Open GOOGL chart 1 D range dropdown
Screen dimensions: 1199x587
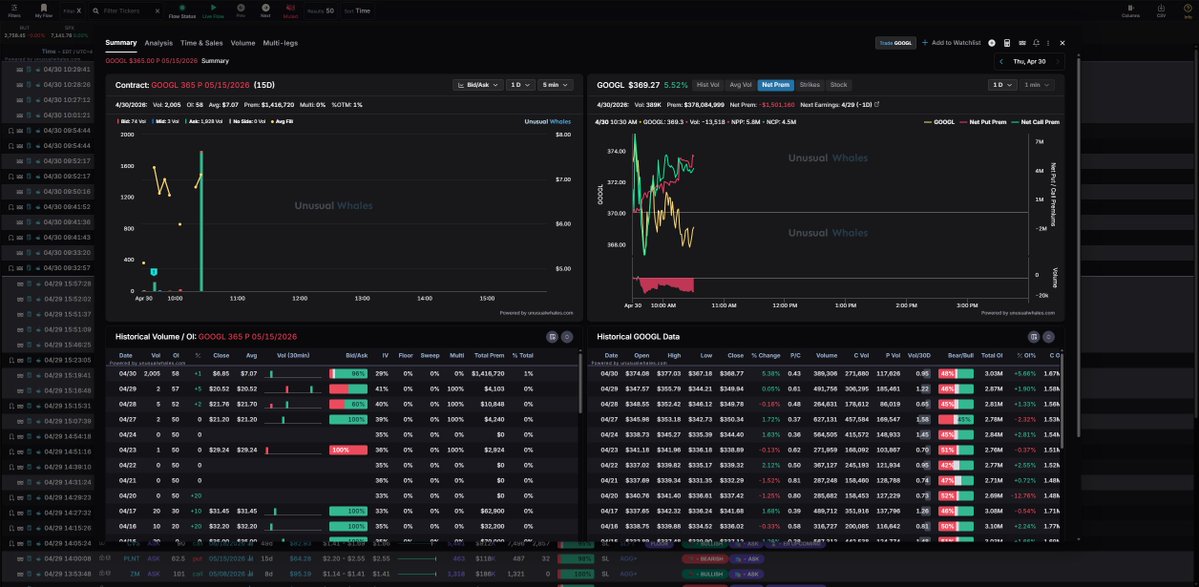(x=1002, y=85)
